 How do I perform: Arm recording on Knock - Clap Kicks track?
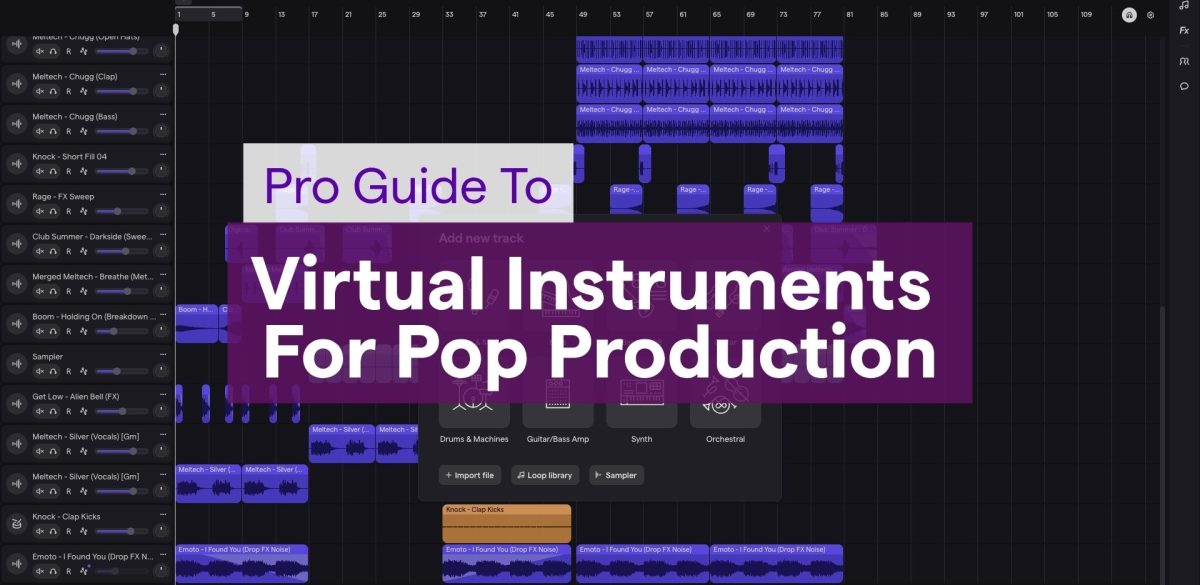click(68, 531)
